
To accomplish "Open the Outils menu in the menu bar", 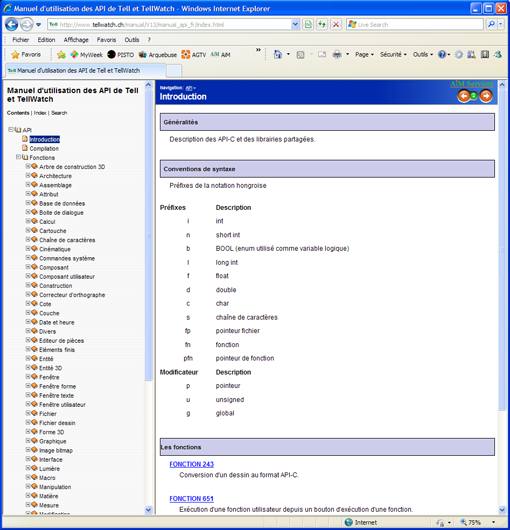I will click(x=131, y=40).
